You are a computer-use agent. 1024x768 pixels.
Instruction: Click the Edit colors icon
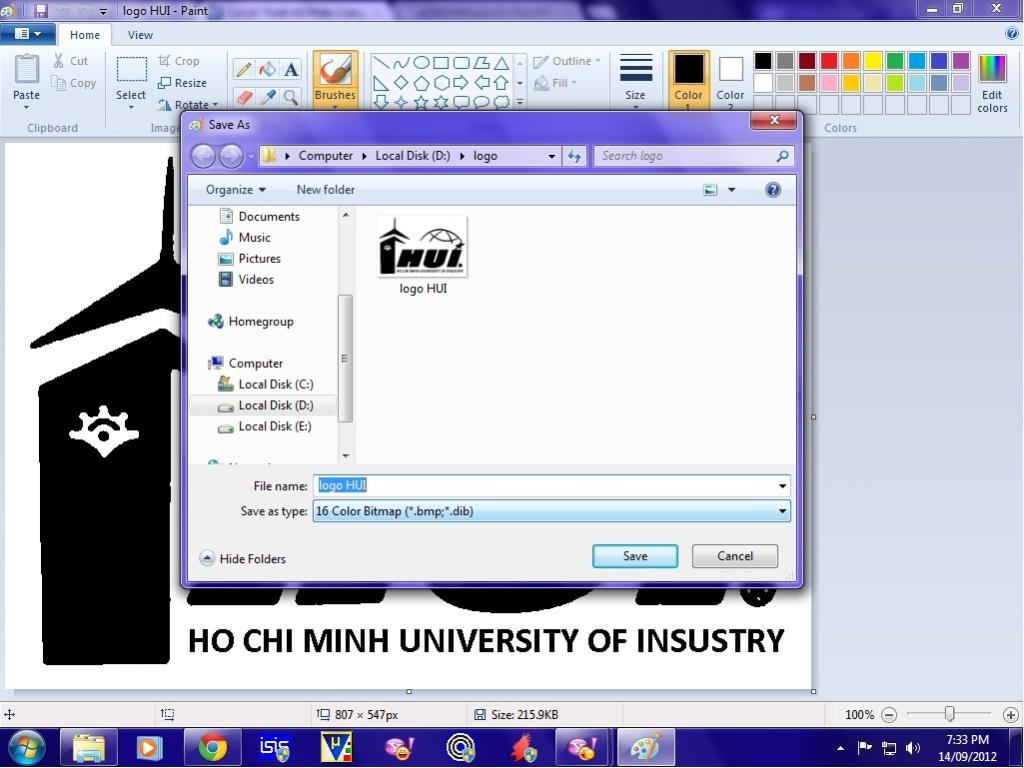992,69
